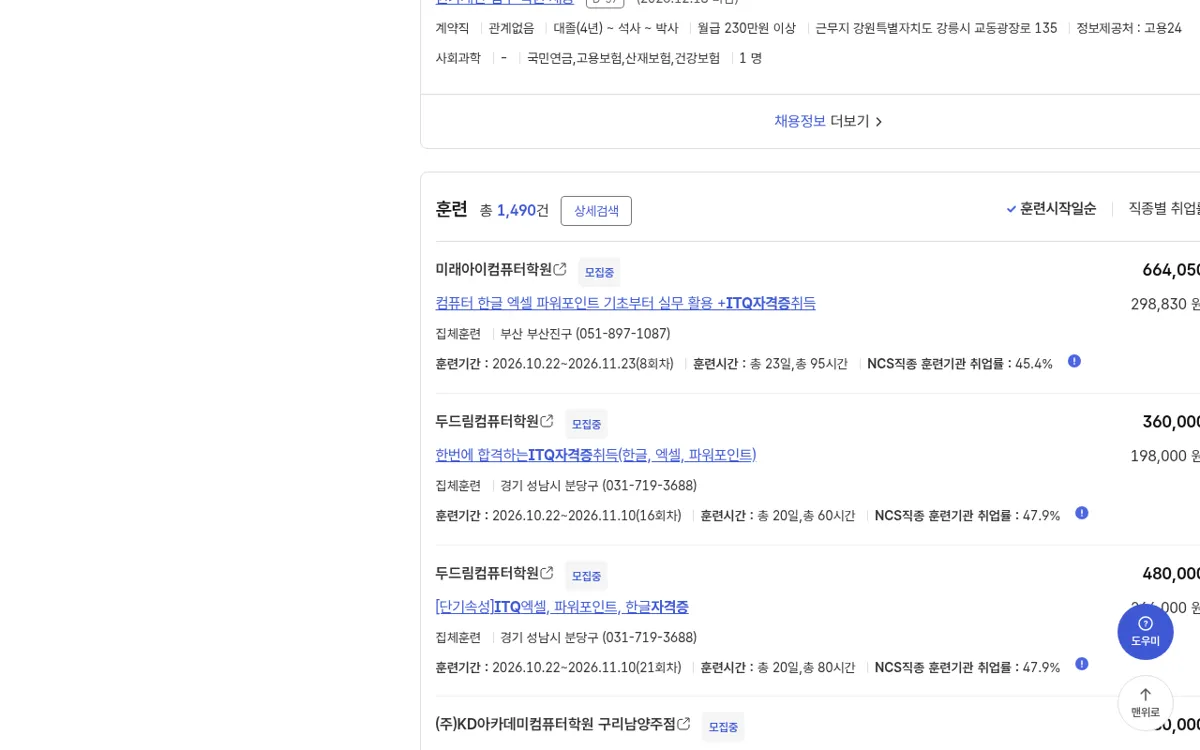Show info icon next to 취업률 47.9% with 60시간
Image resolution: width=1200 pixels, height=750 pixels.
[1081, 513]
